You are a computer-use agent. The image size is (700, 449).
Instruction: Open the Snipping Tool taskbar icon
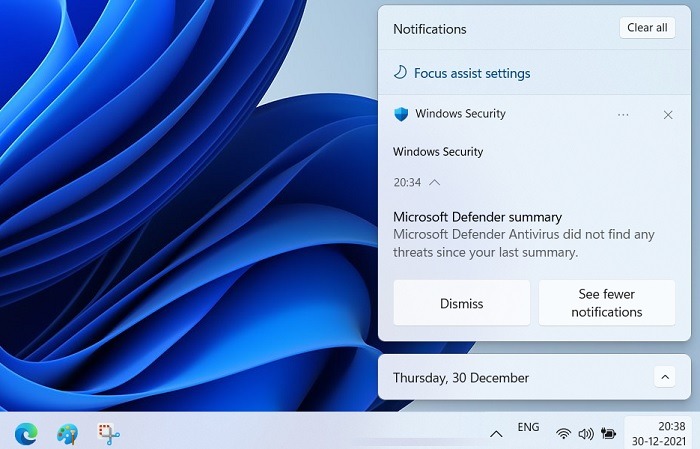[x=108, y=433]
